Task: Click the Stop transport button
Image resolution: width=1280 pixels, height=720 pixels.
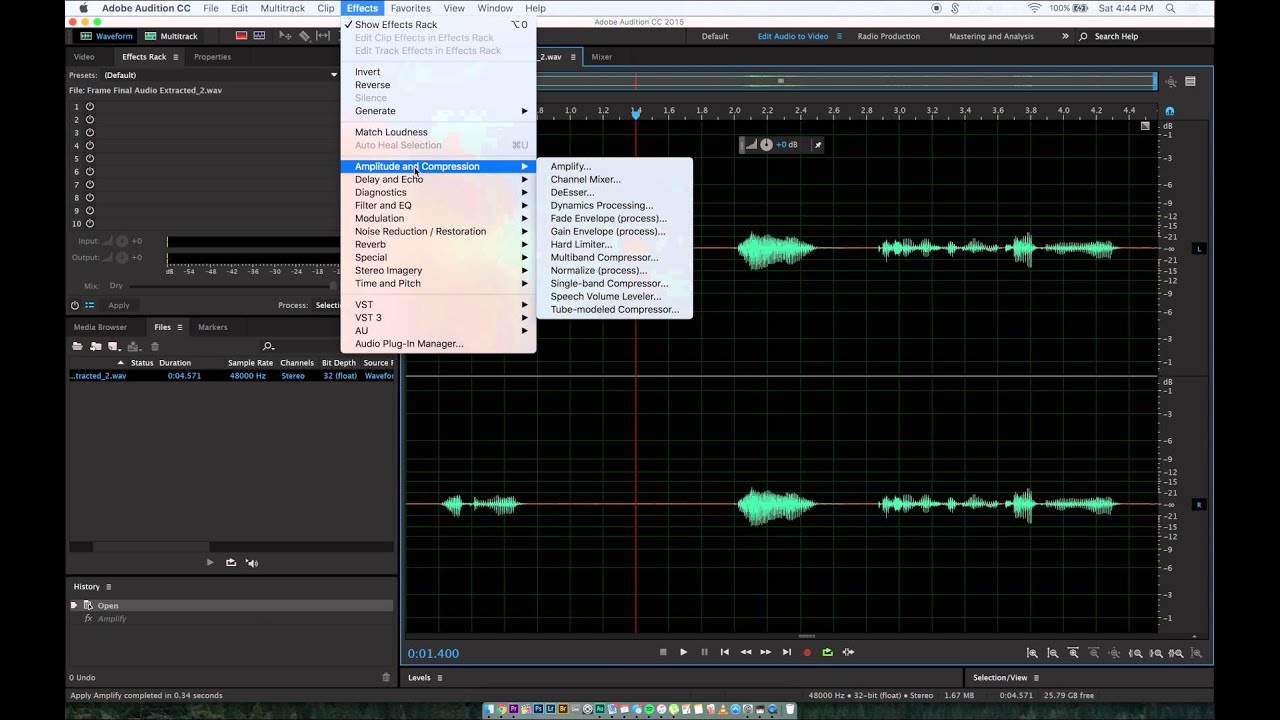Action: (x=663, y=652)
